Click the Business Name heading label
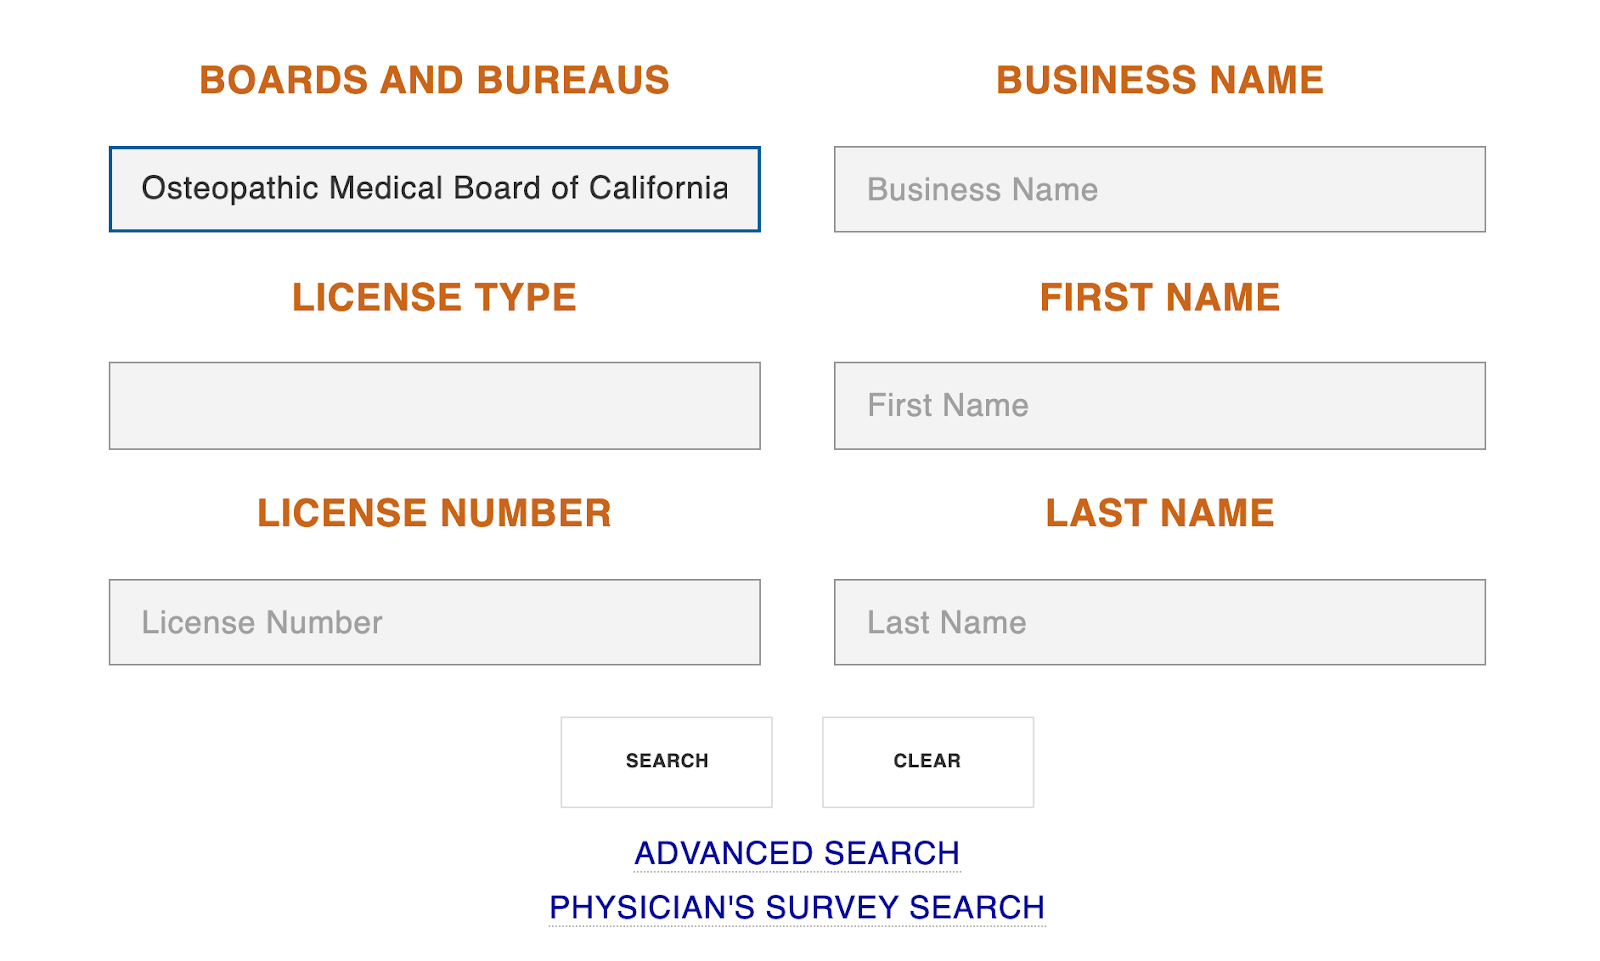1600x961 pixels. [1159, 80]
